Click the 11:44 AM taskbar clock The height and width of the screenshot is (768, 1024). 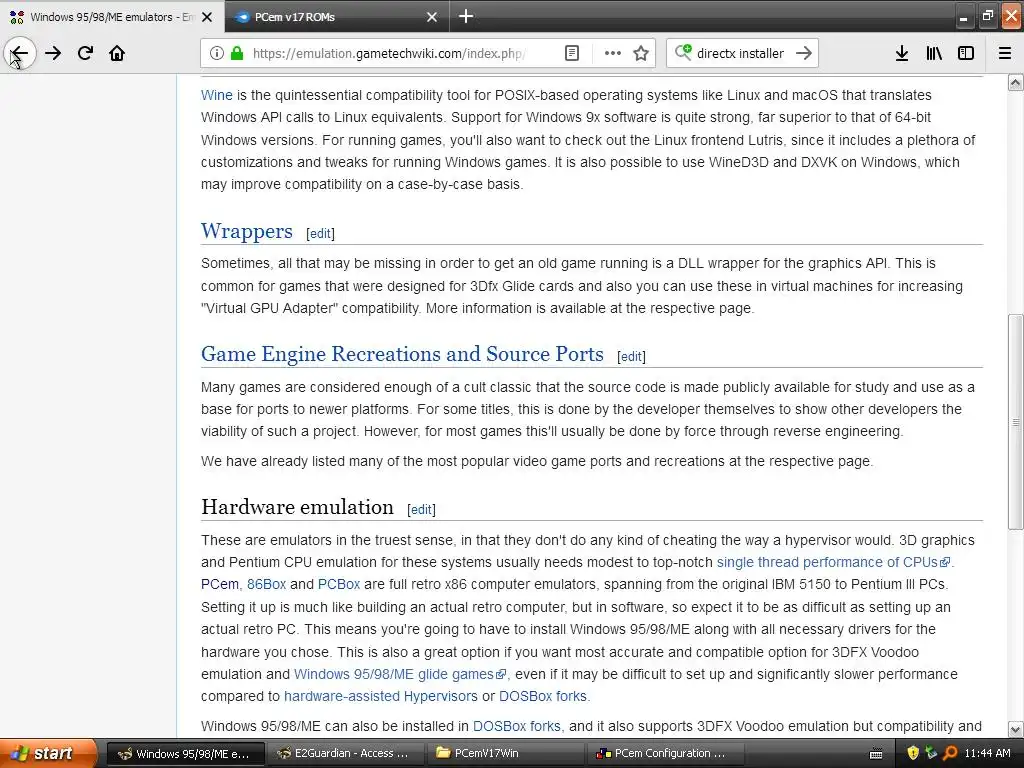[987, 754]
